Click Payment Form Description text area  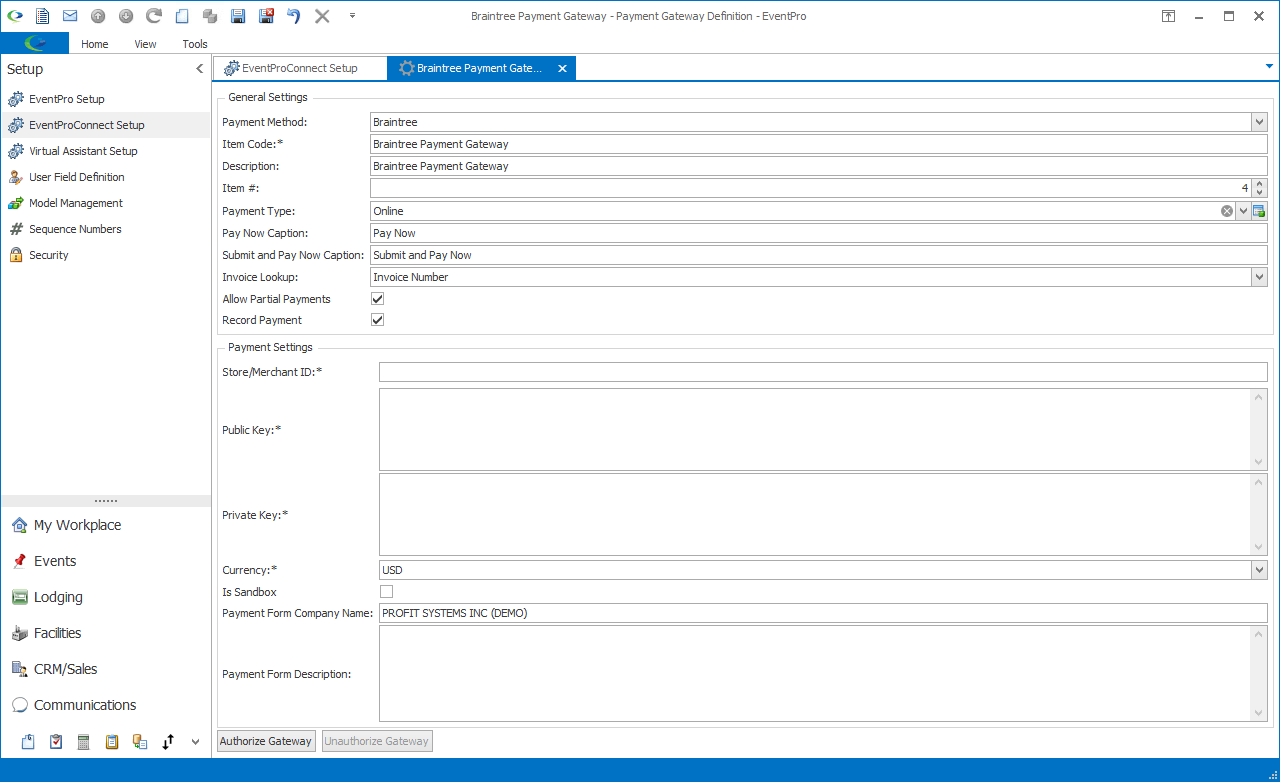(x=816, y=673)
